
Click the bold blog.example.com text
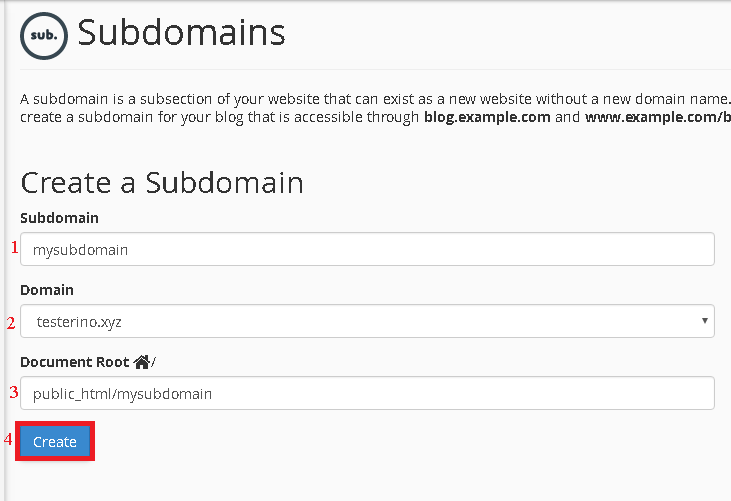click(487, 117)
